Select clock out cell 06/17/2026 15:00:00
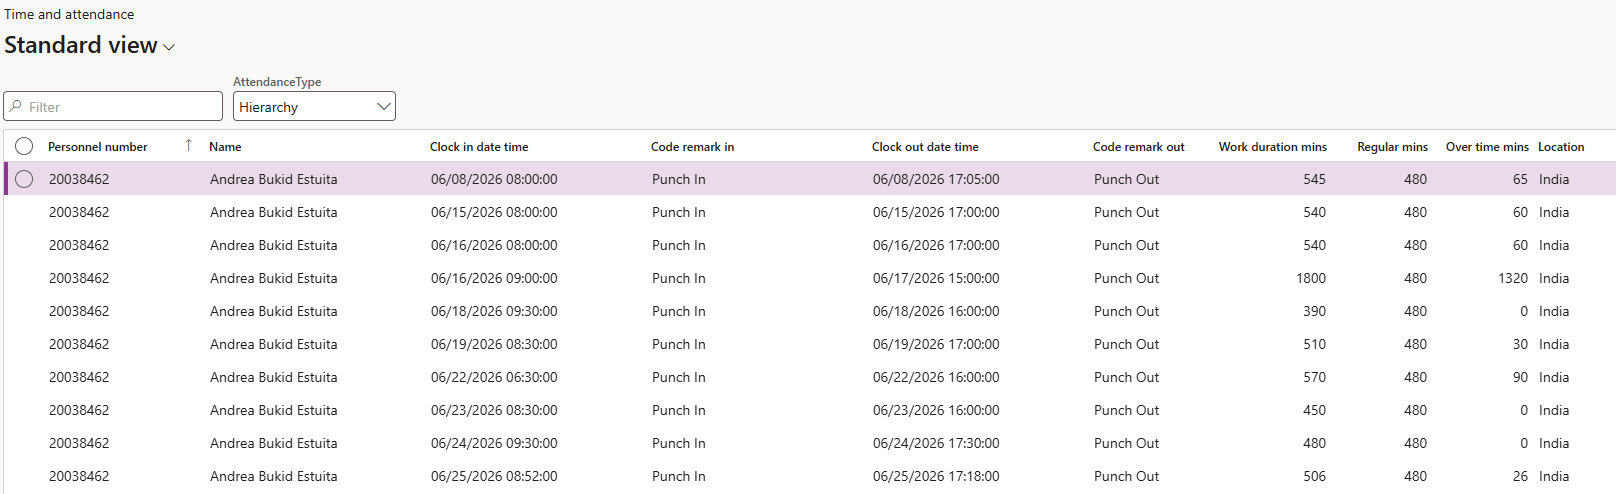The image size is (1616, 494). coord(936,278)
